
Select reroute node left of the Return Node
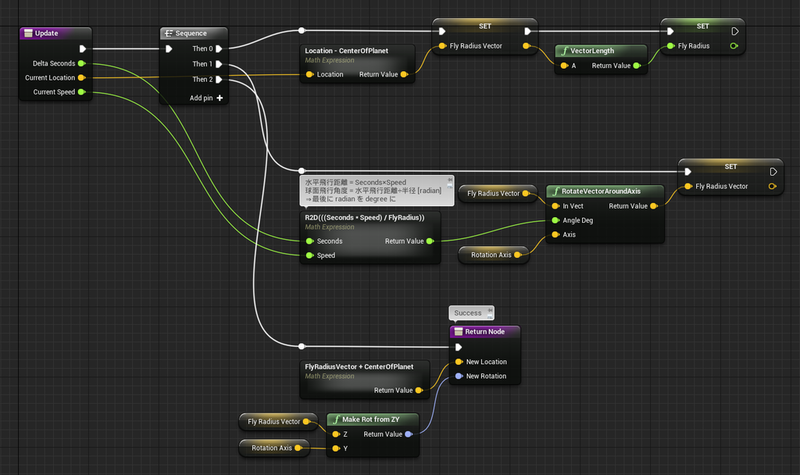tap(302, 346)
